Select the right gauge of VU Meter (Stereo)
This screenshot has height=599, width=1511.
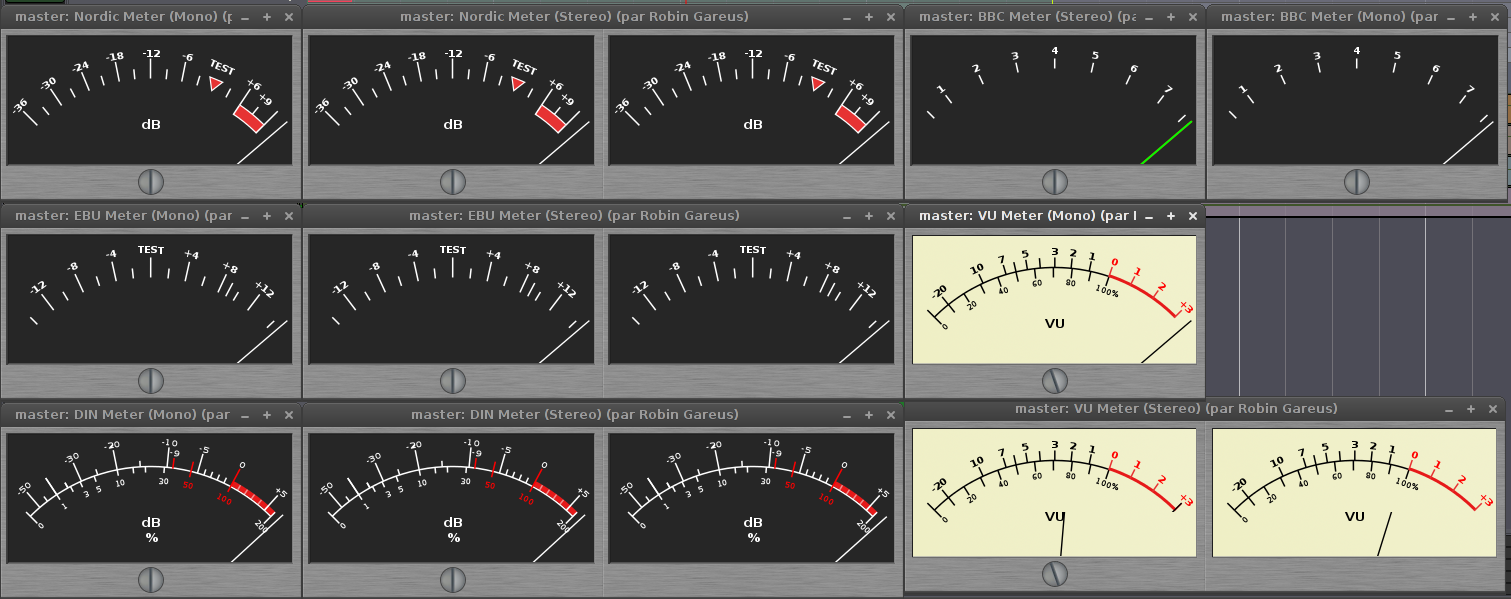coord(1356,492)
